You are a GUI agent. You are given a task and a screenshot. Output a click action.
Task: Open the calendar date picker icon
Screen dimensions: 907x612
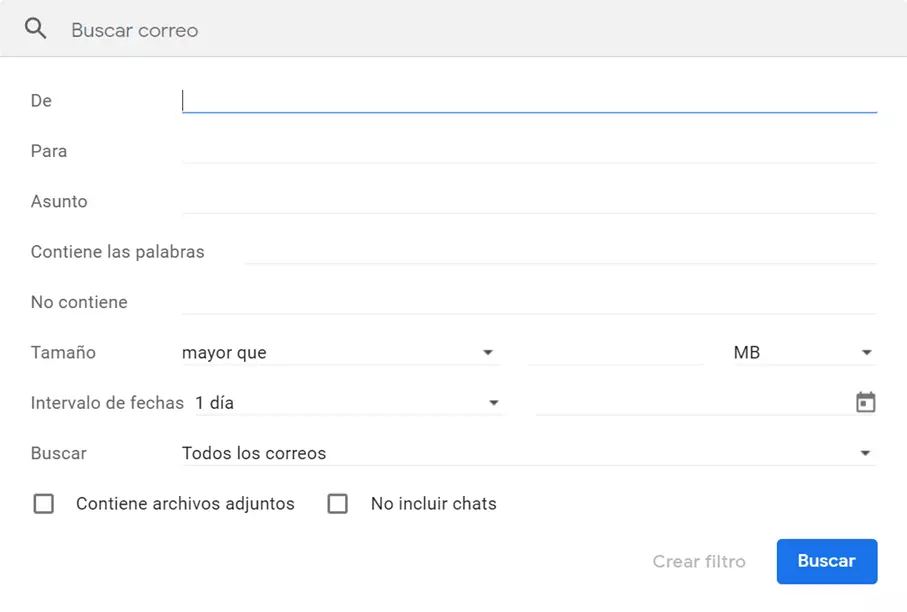pyautogui.click(x=865, y=403)
